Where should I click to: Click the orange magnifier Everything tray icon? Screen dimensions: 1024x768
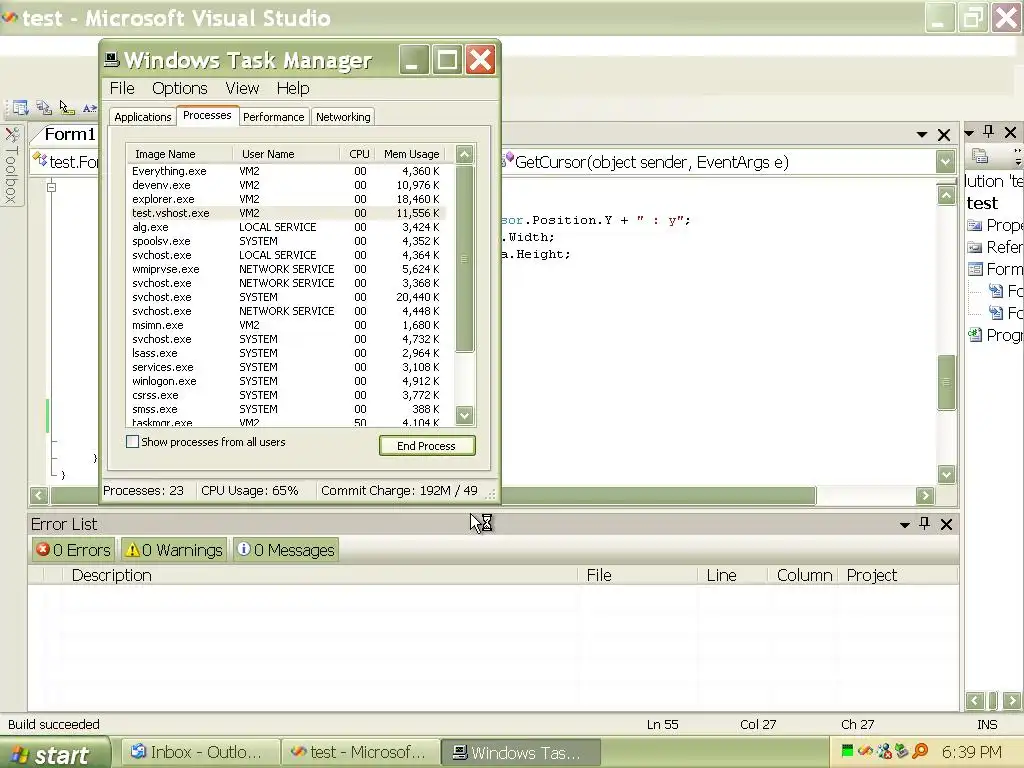[x=920, y=751]
